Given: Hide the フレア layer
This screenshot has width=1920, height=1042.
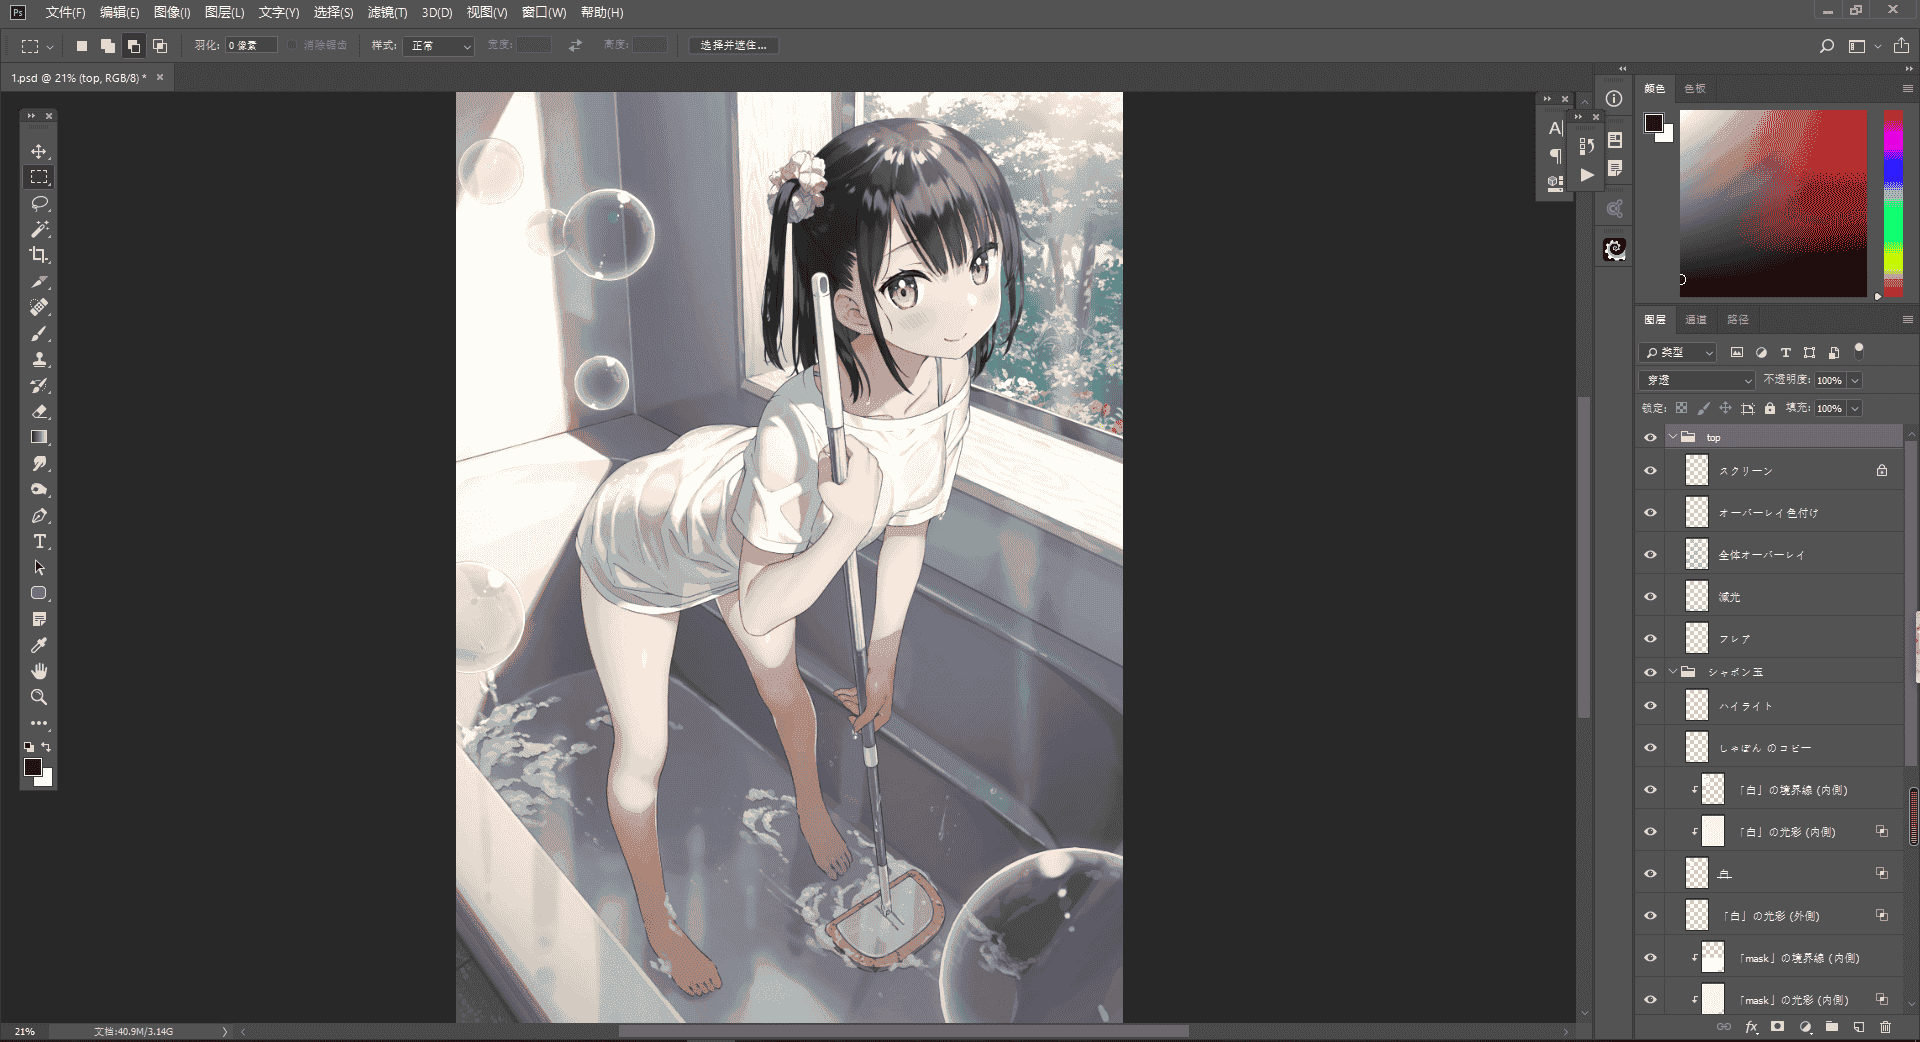Looking at the screenshot, I should coord(1650,639).
